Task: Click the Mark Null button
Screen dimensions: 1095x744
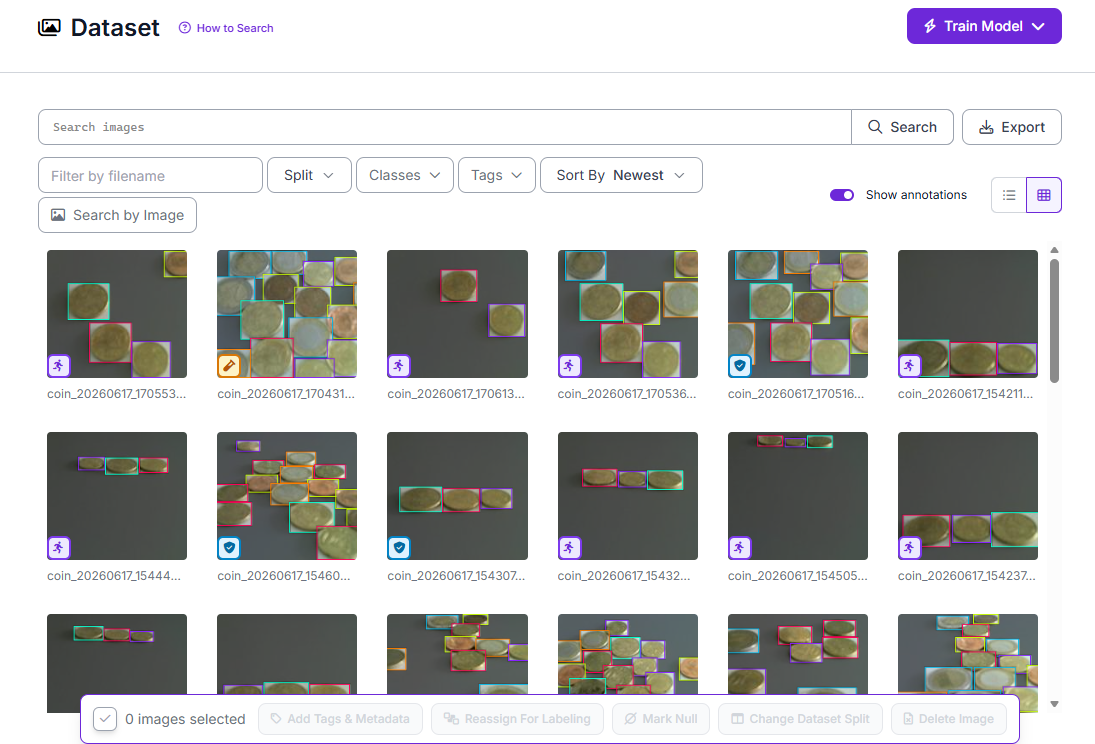Action: tap(661, 719)
